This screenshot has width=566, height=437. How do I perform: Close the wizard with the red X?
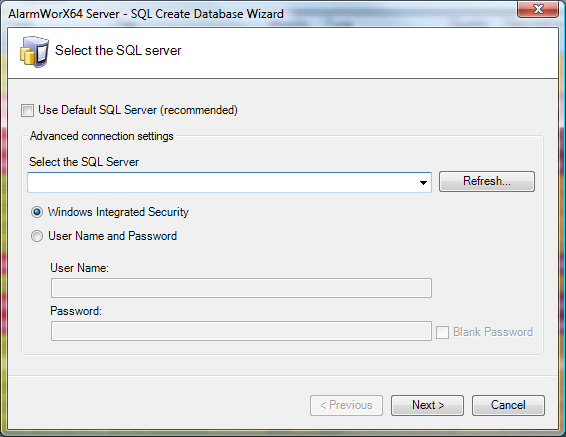537,9
